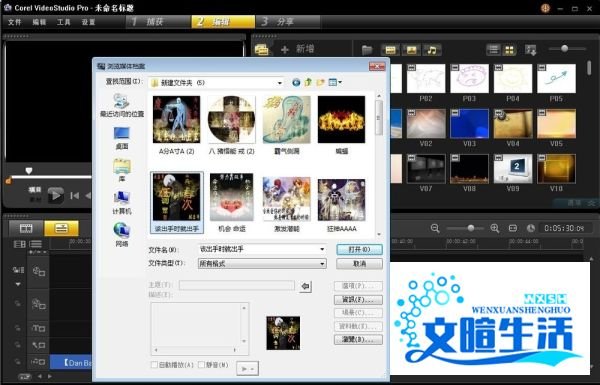
Task: Click the 瀏覽(B)... button
Action: [358, 339]
